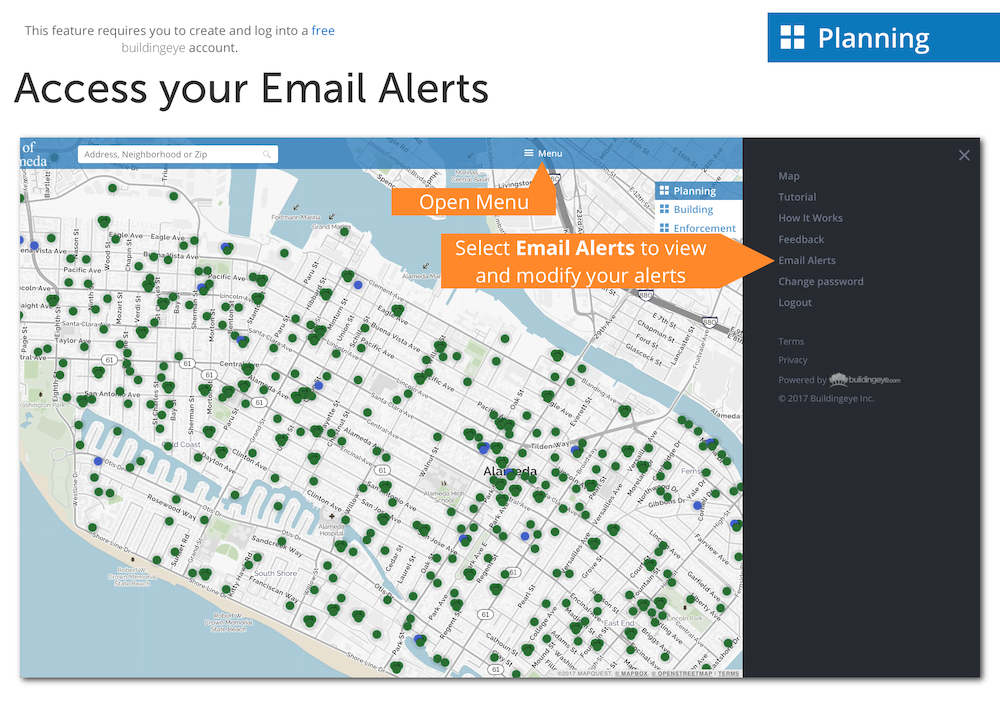
Task: Click the South Shore label on the map
Action: click(x=275, y=573)
